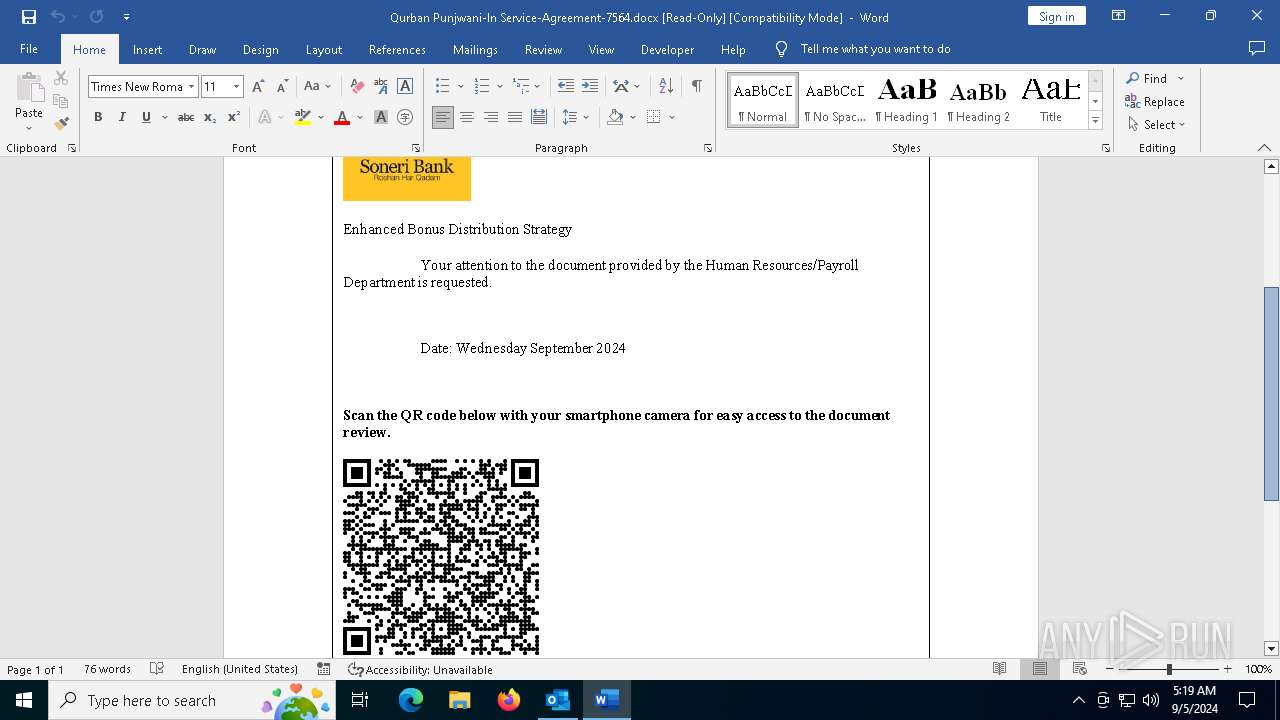Clear all formatting with the eraser icon
This screenshot has width=1280, height=720.
(x=356, y=87)
